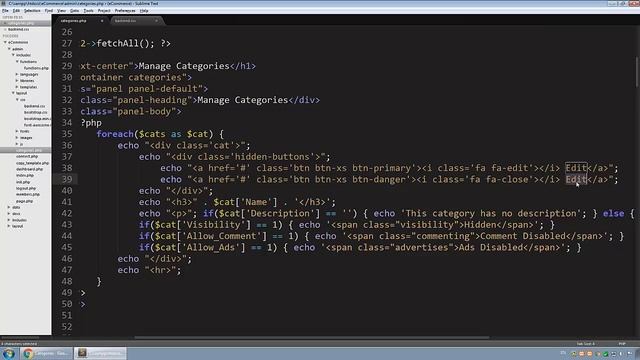Expand the data folder
This screenshot has width=640, height=360.
[9, 207]
